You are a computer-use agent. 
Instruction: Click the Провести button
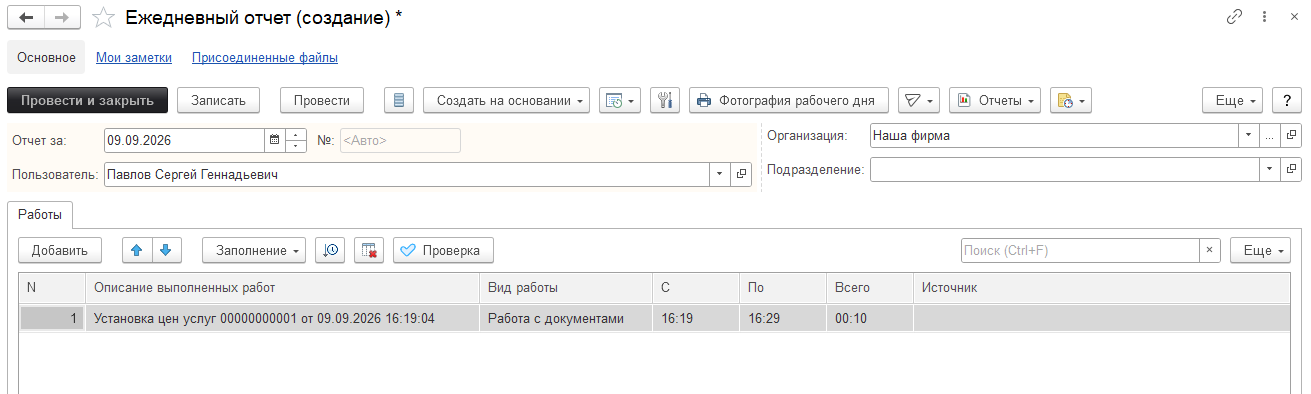(322, 100)
